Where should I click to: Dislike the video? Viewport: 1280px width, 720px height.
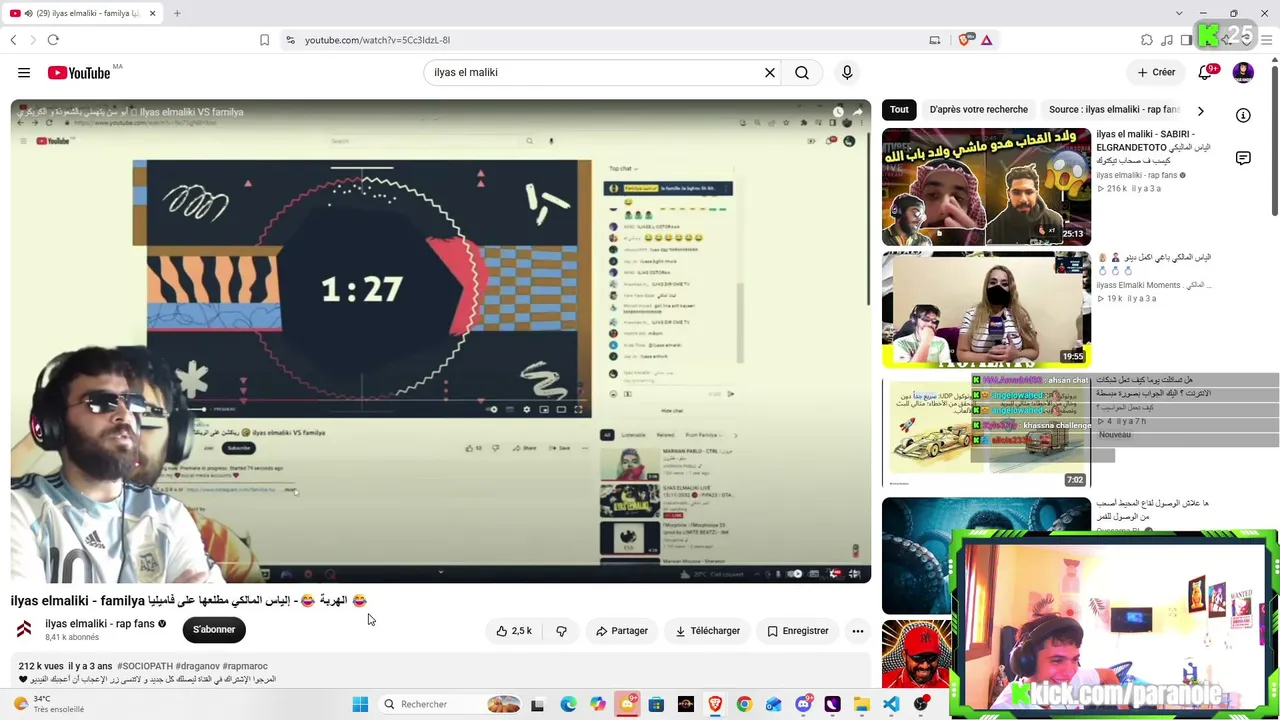click(x=561, y=631)
